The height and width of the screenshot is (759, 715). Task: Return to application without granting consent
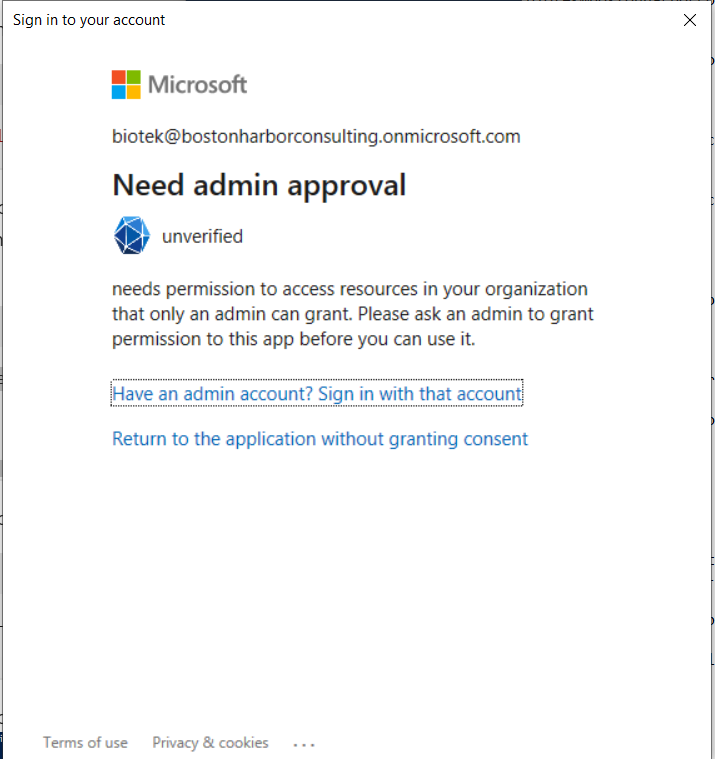coord(320,439)
